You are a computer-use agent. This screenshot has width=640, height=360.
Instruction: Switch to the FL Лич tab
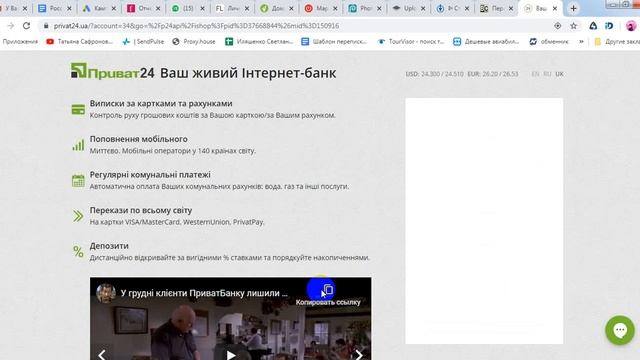point(232,8)
